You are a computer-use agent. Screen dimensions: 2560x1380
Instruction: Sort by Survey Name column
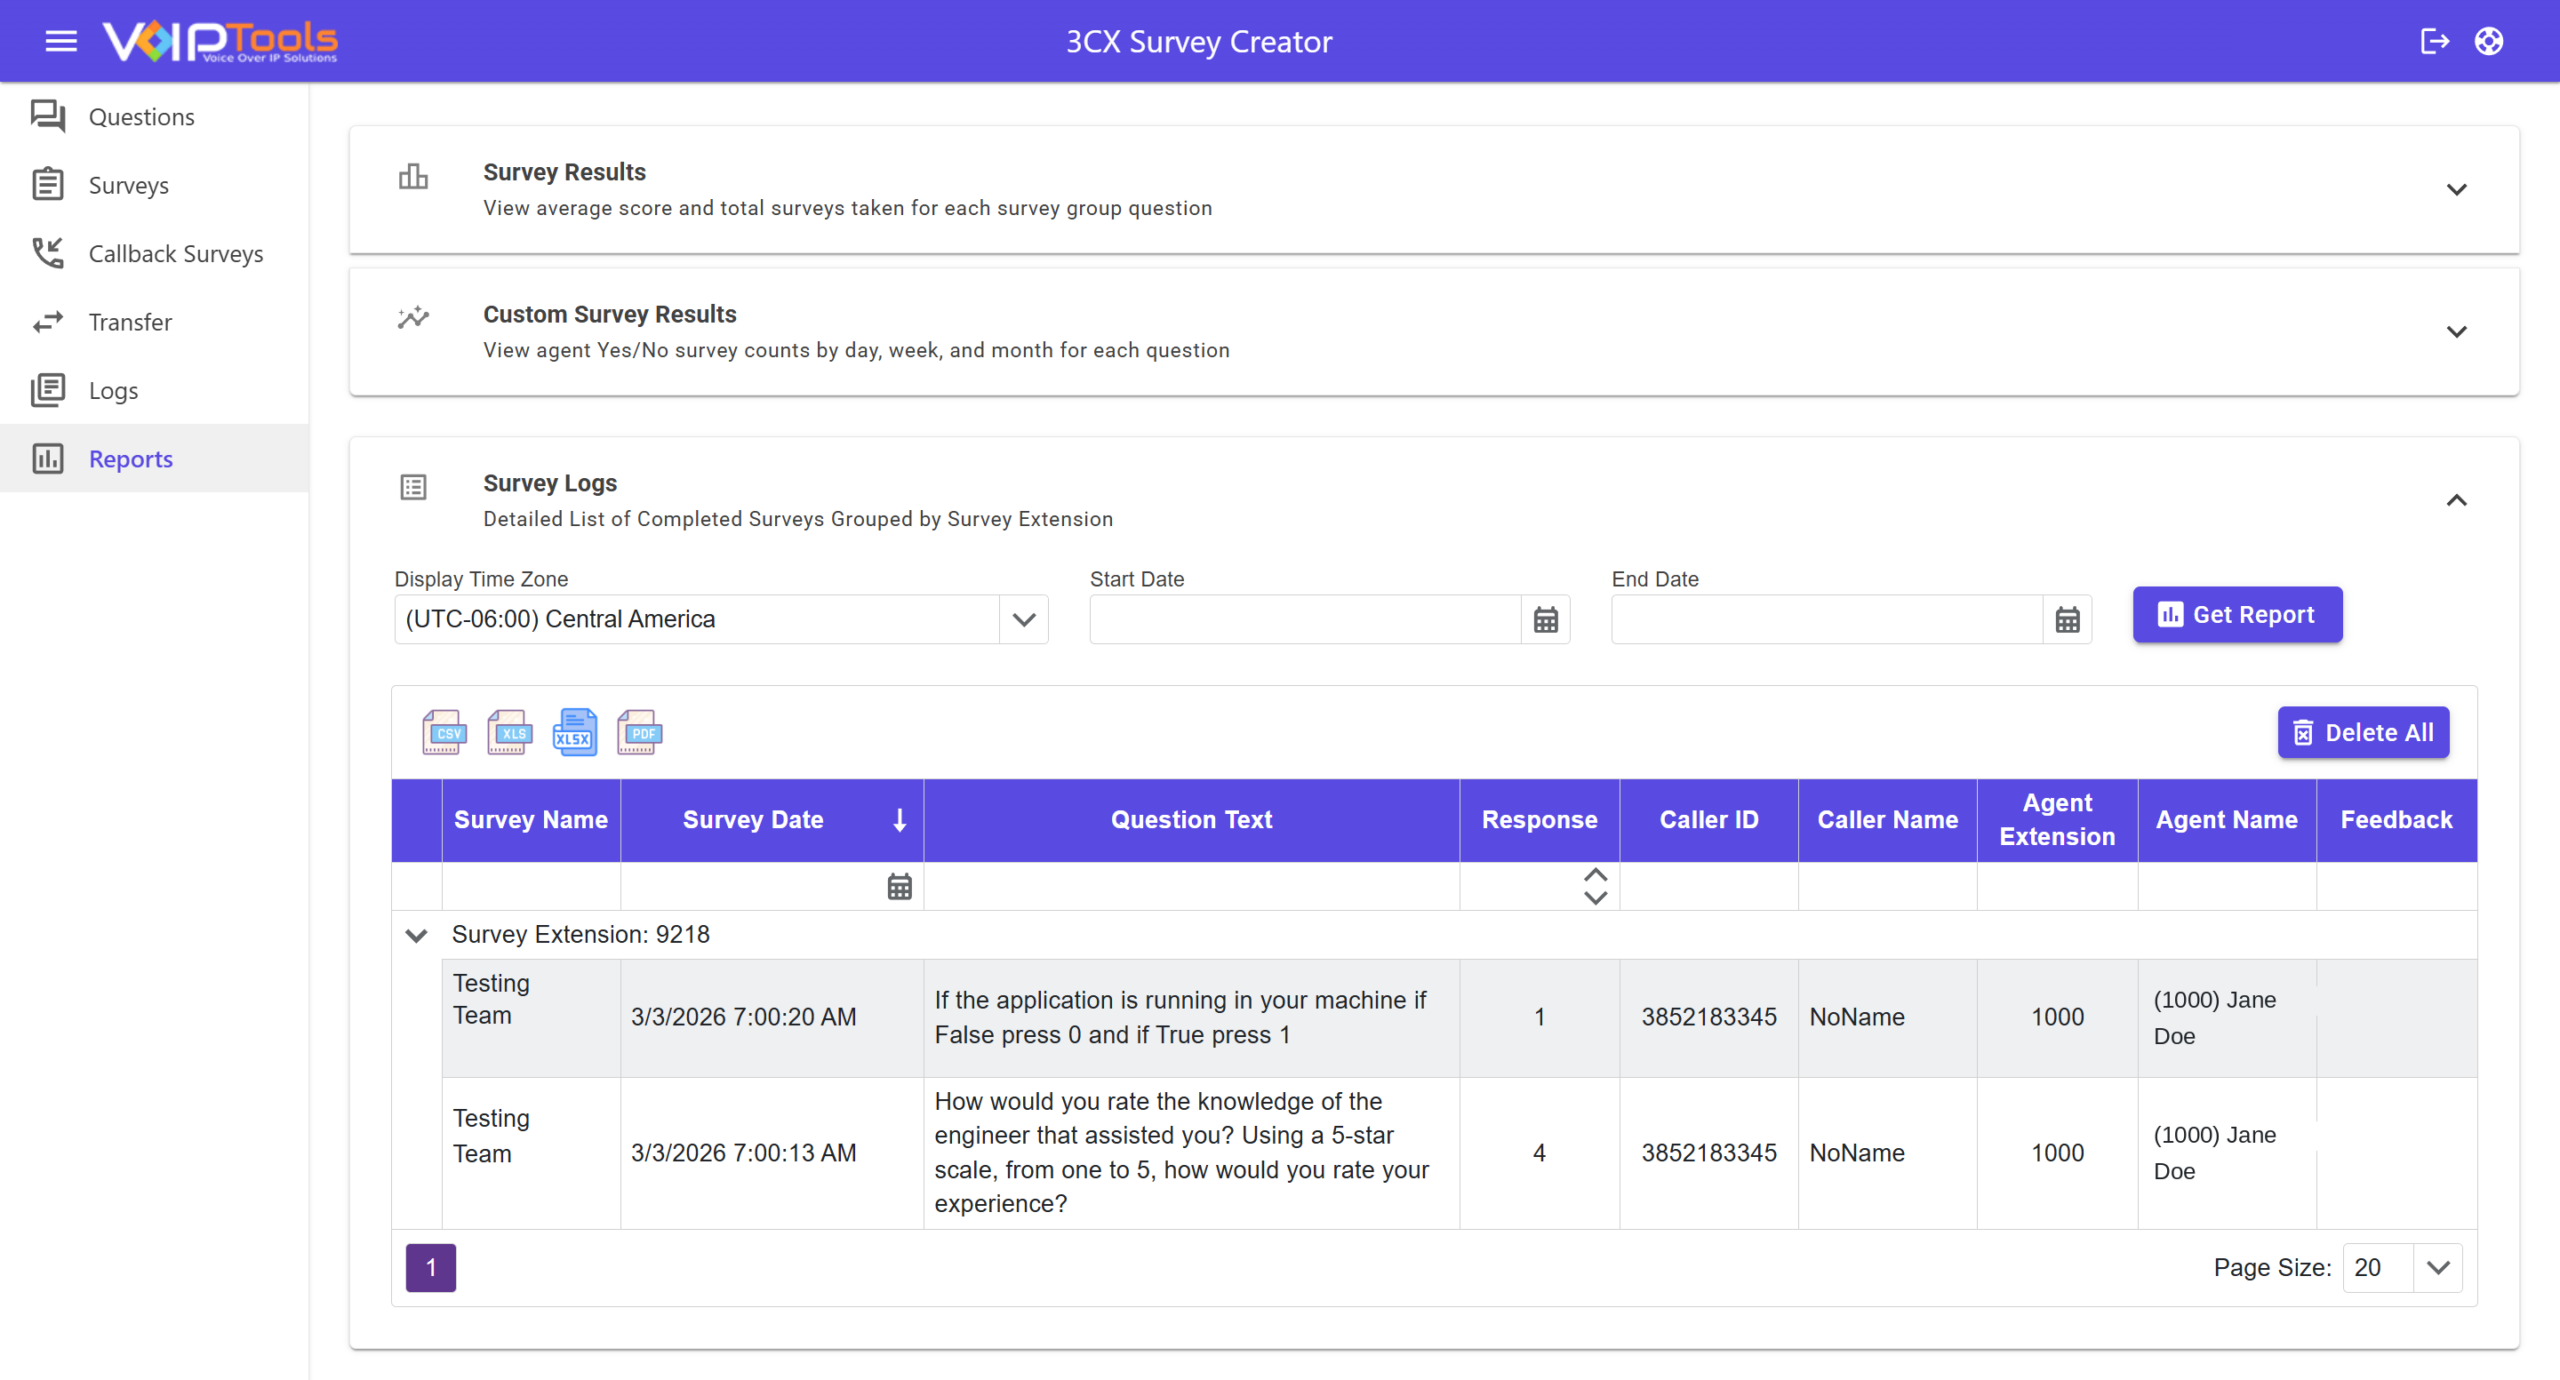point(531,820)
